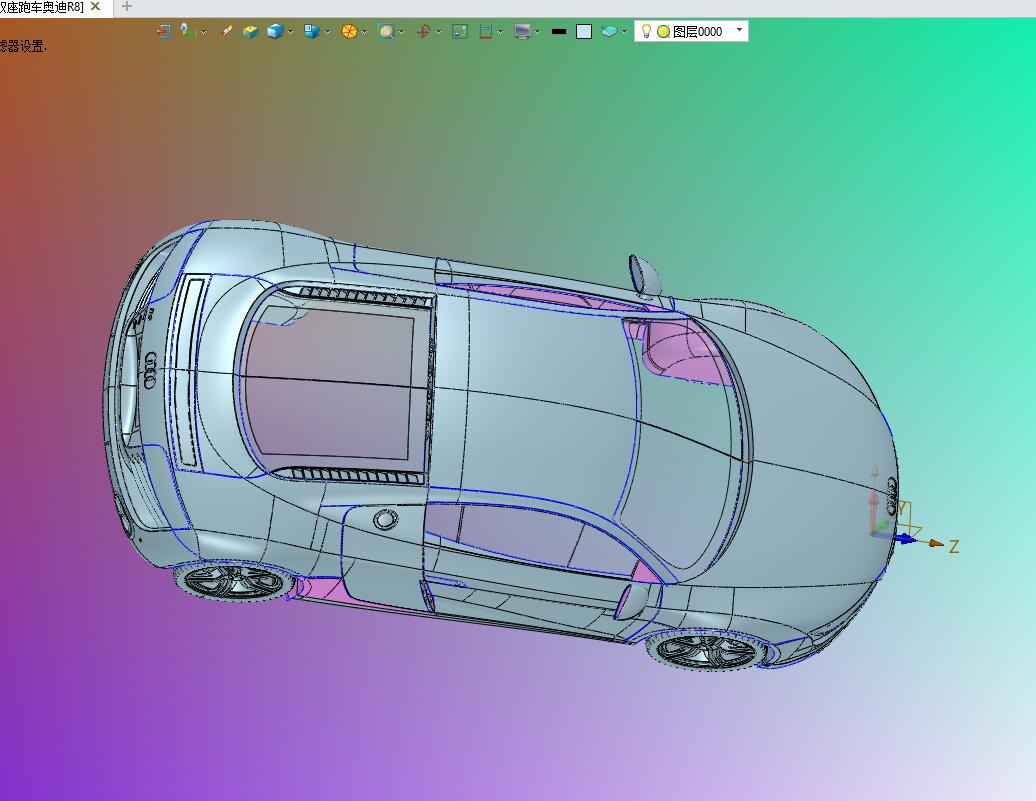Image resolution: width=1036 pixels, height=801 pixels.
Task: Click the paintbrush icon in the toolbar
Action: pos(226,31)
